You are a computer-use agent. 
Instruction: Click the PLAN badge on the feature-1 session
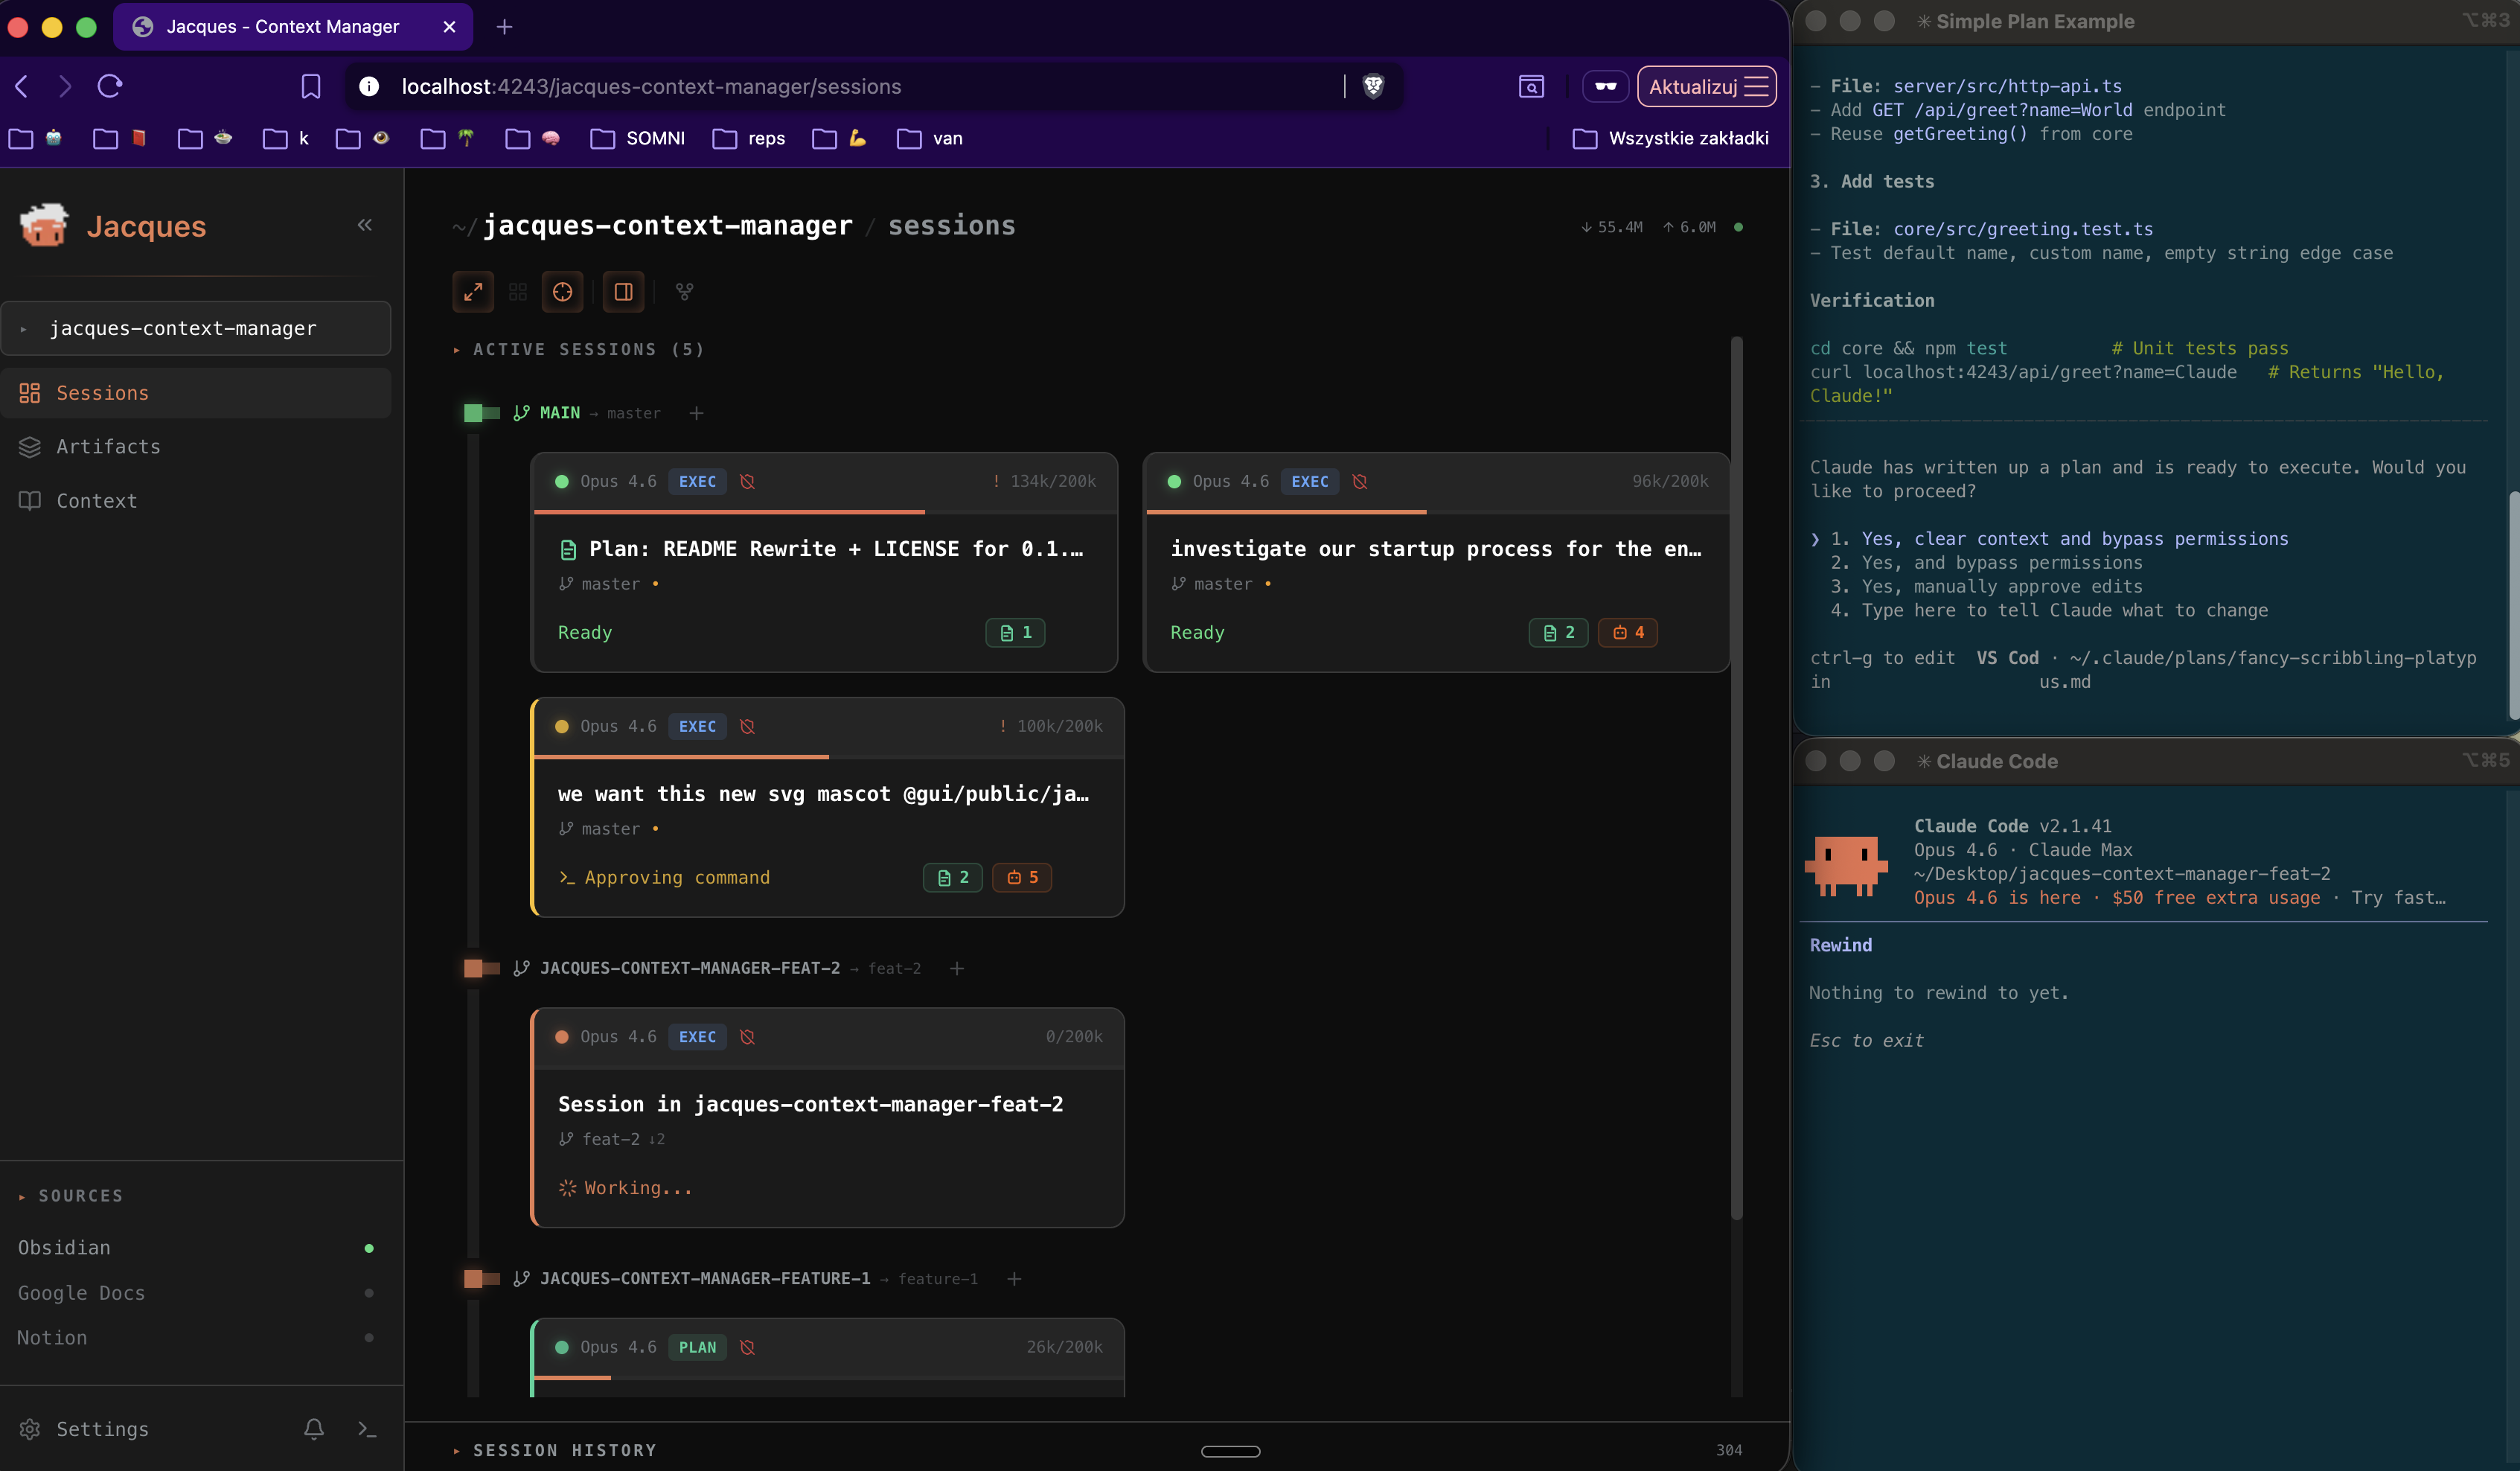(697, 1348)
